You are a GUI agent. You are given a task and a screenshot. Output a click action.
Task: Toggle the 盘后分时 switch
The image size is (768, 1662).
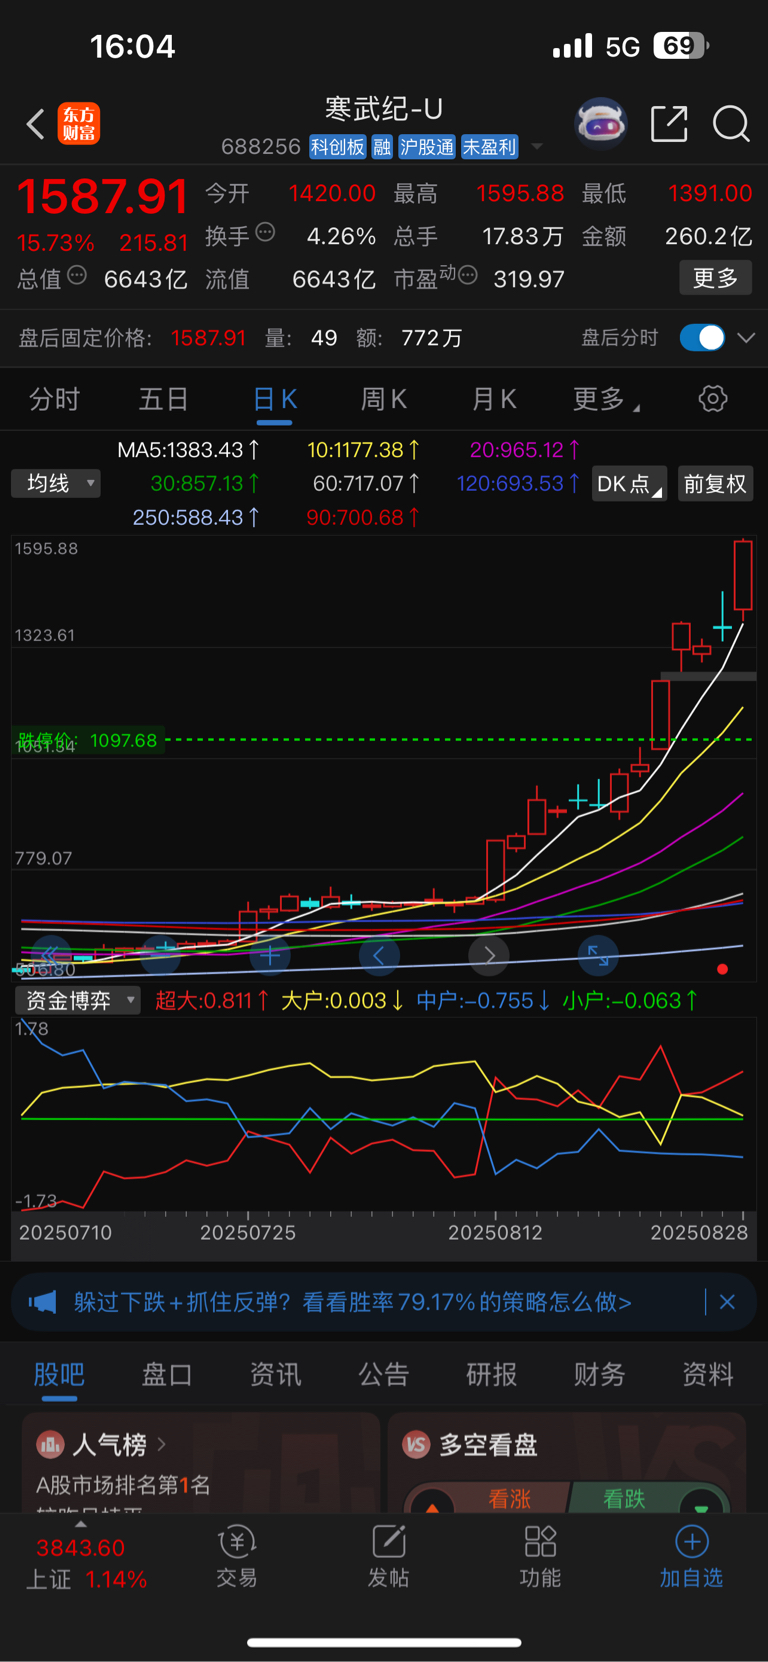(702, 338)
